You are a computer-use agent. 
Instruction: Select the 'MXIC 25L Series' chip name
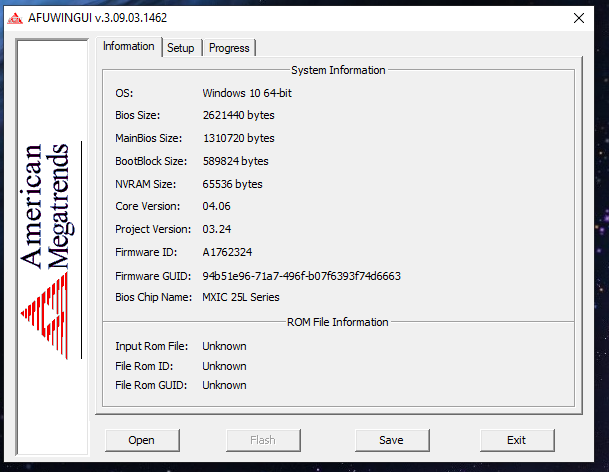pyautogui.click(x=241, y=297)
